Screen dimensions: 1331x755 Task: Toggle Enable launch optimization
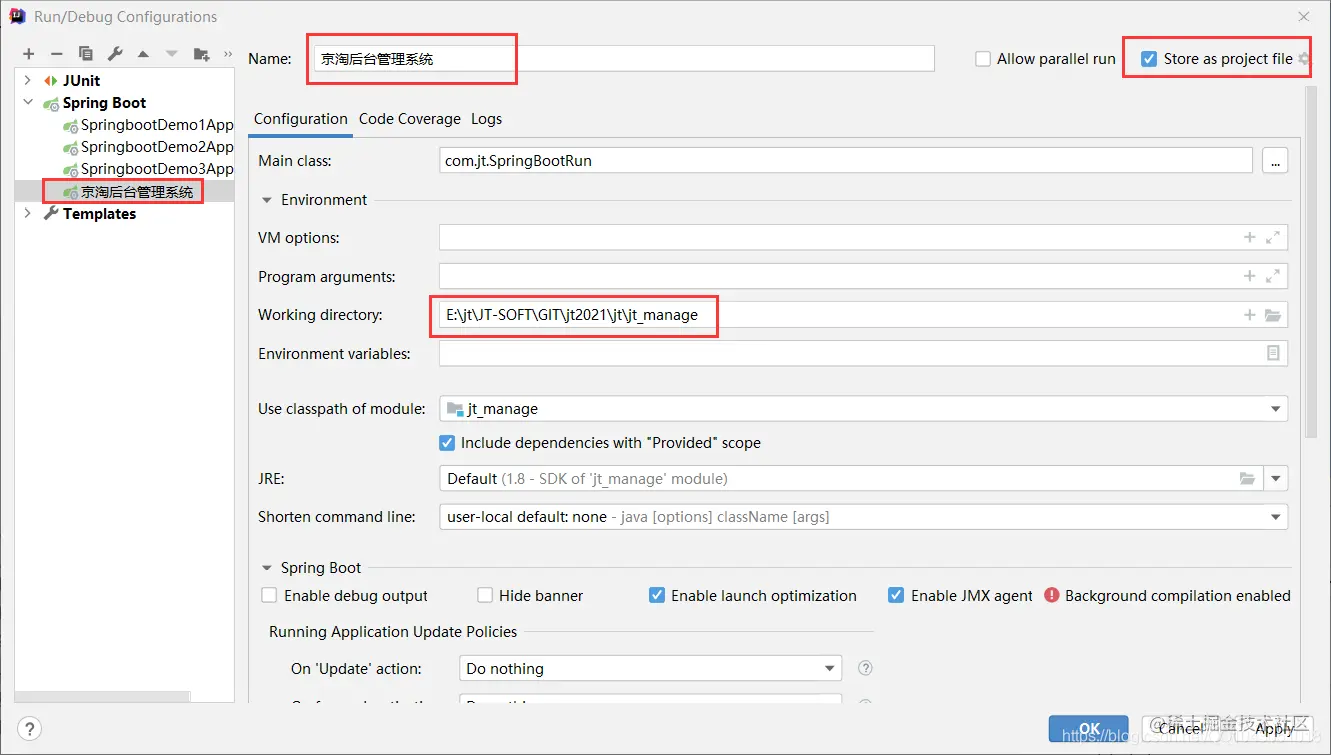(657, 595)
